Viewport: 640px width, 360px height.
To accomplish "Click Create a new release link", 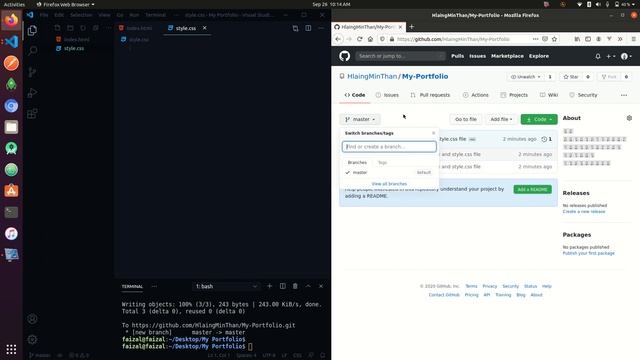I will pos(584,211).
